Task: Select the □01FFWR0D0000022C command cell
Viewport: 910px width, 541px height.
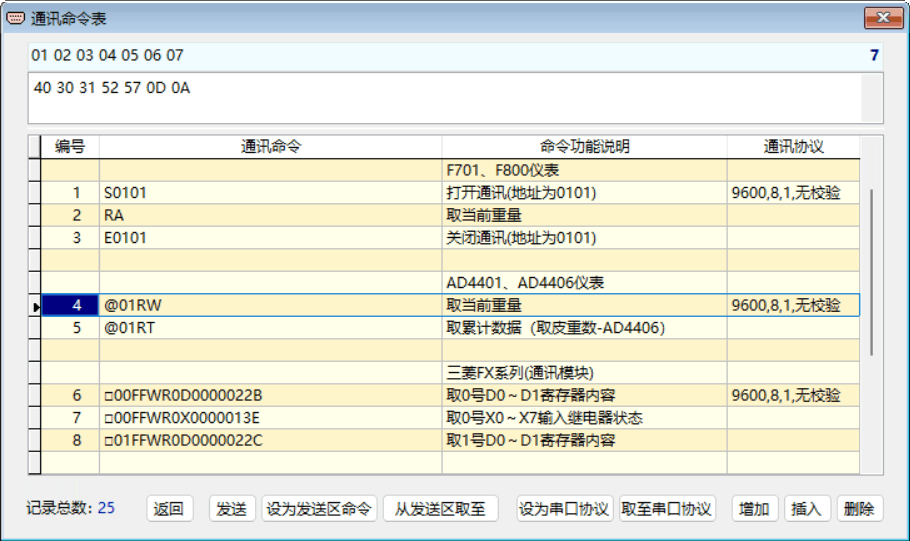Action: 270,441
